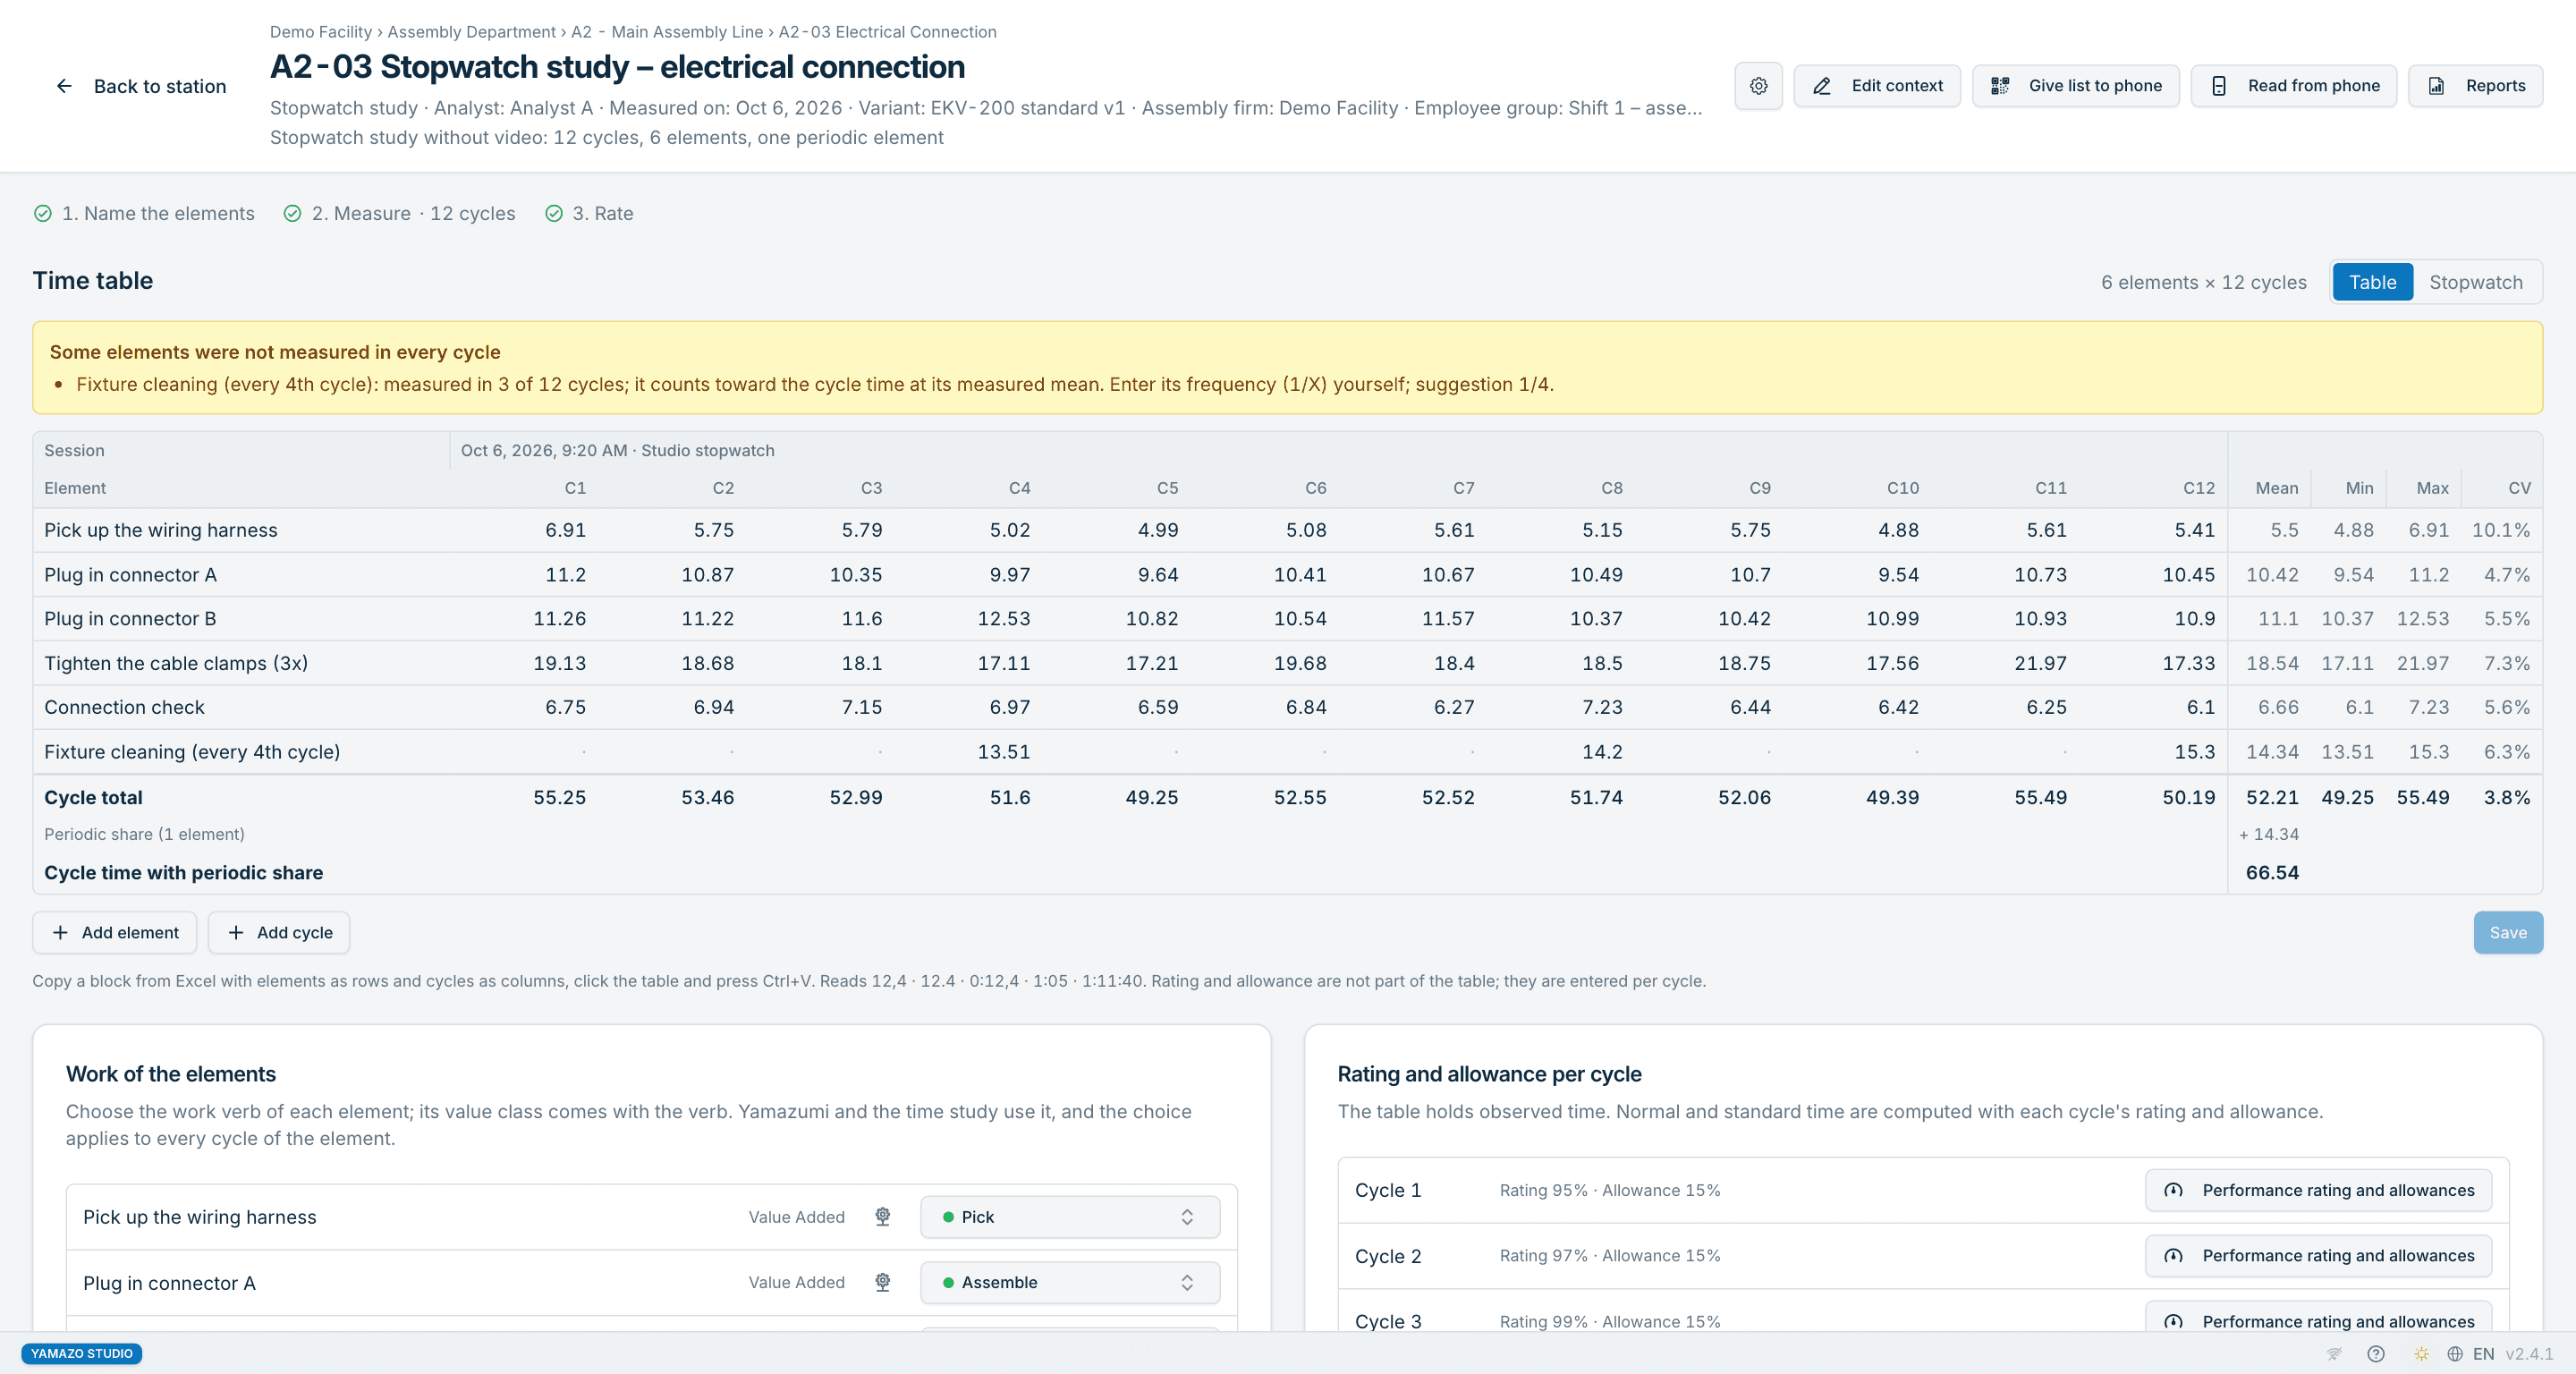Go to step 3. Rate

click(x=590, y=213)
